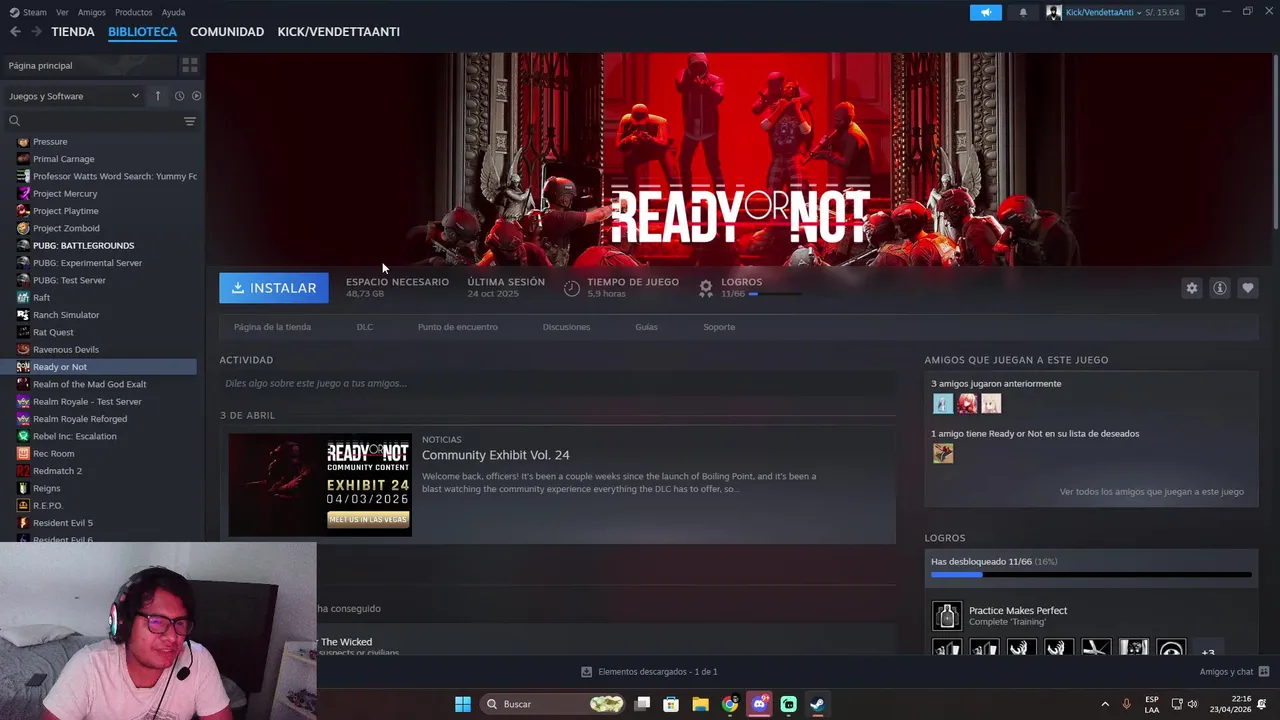
Task: Open Google Chrome from the taskbar
Action: [730, 704]
